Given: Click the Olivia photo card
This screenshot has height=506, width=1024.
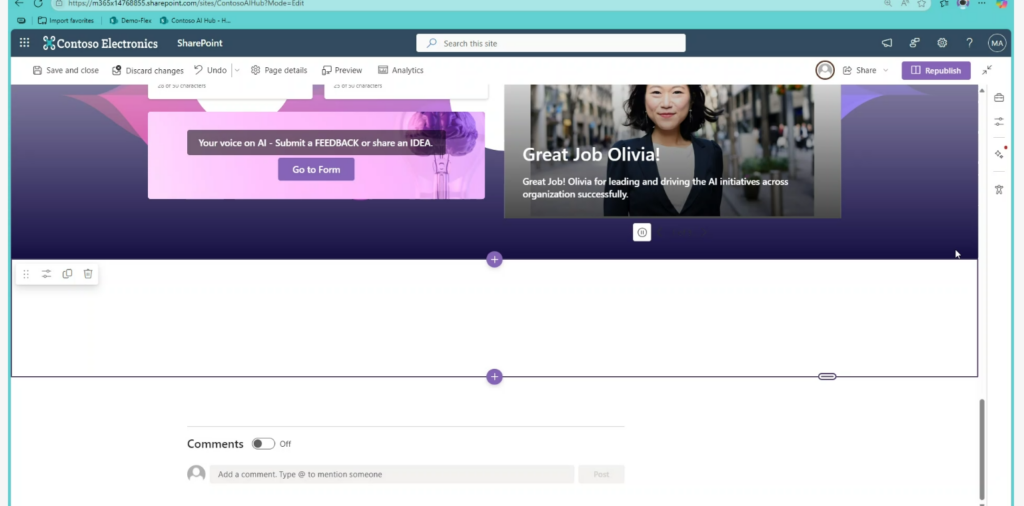Looking at the screenshot, I should [x=672, y=151].
